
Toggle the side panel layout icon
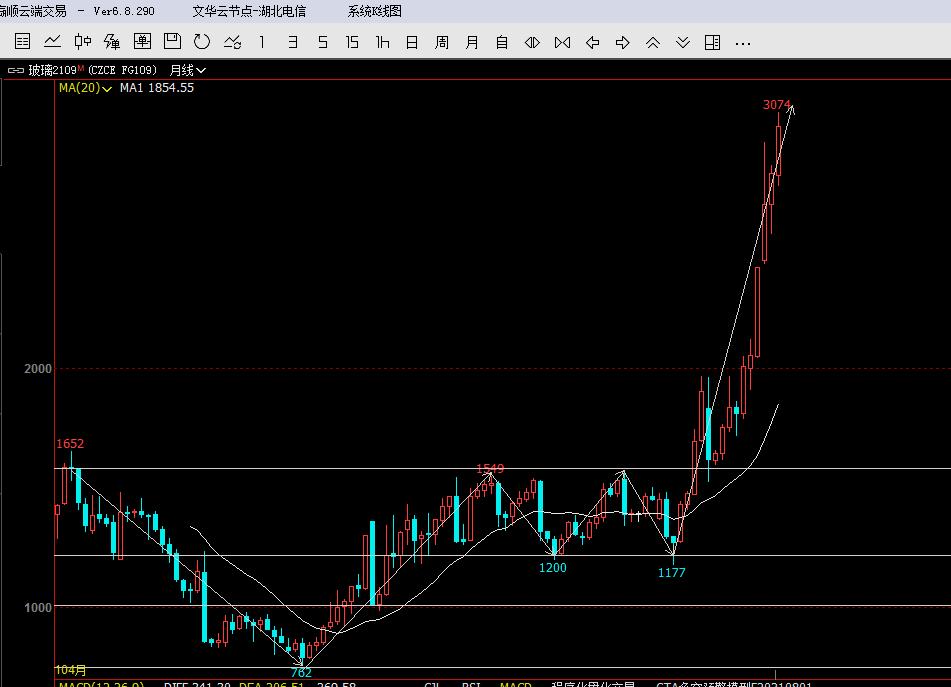(713, 42)
